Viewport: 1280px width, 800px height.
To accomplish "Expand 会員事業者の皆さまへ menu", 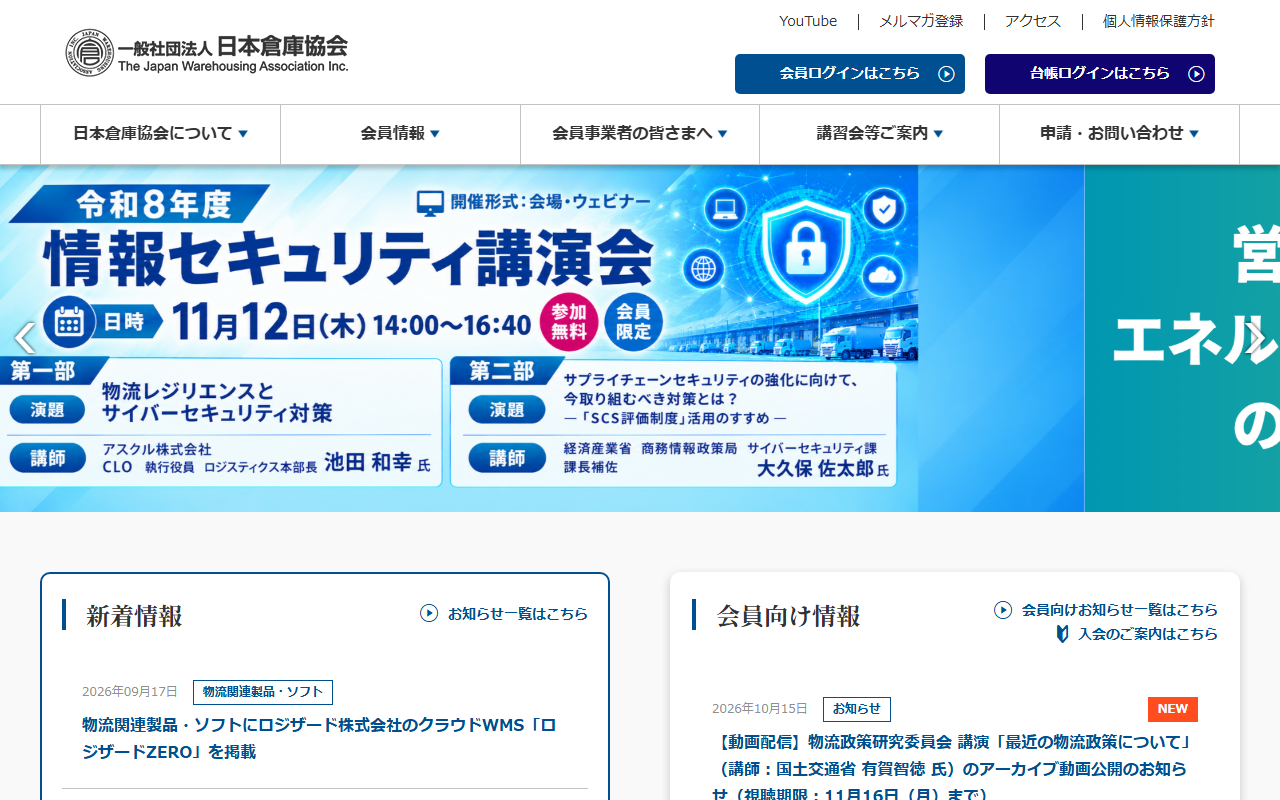I will (640, 134).
